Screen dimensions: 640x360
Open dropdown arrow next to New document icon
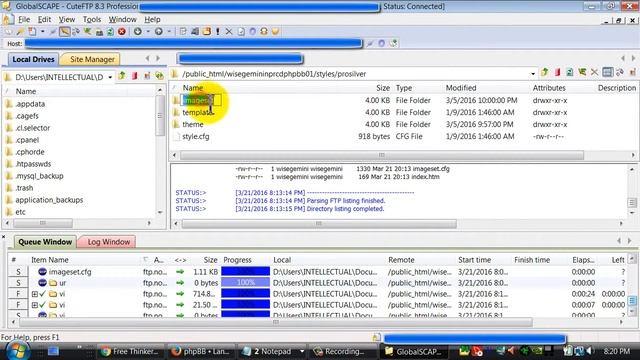click(42, 31)
